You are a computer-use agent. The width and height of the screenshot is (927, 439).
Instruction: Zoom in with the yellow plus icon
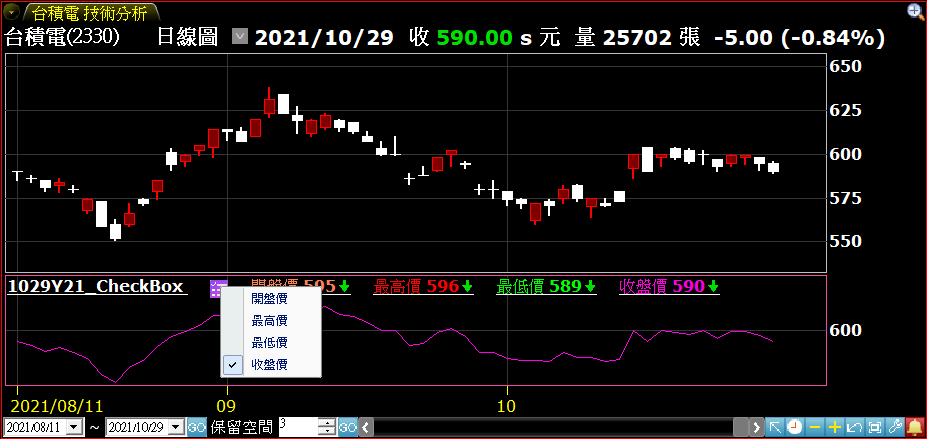[x=835, y=427]
